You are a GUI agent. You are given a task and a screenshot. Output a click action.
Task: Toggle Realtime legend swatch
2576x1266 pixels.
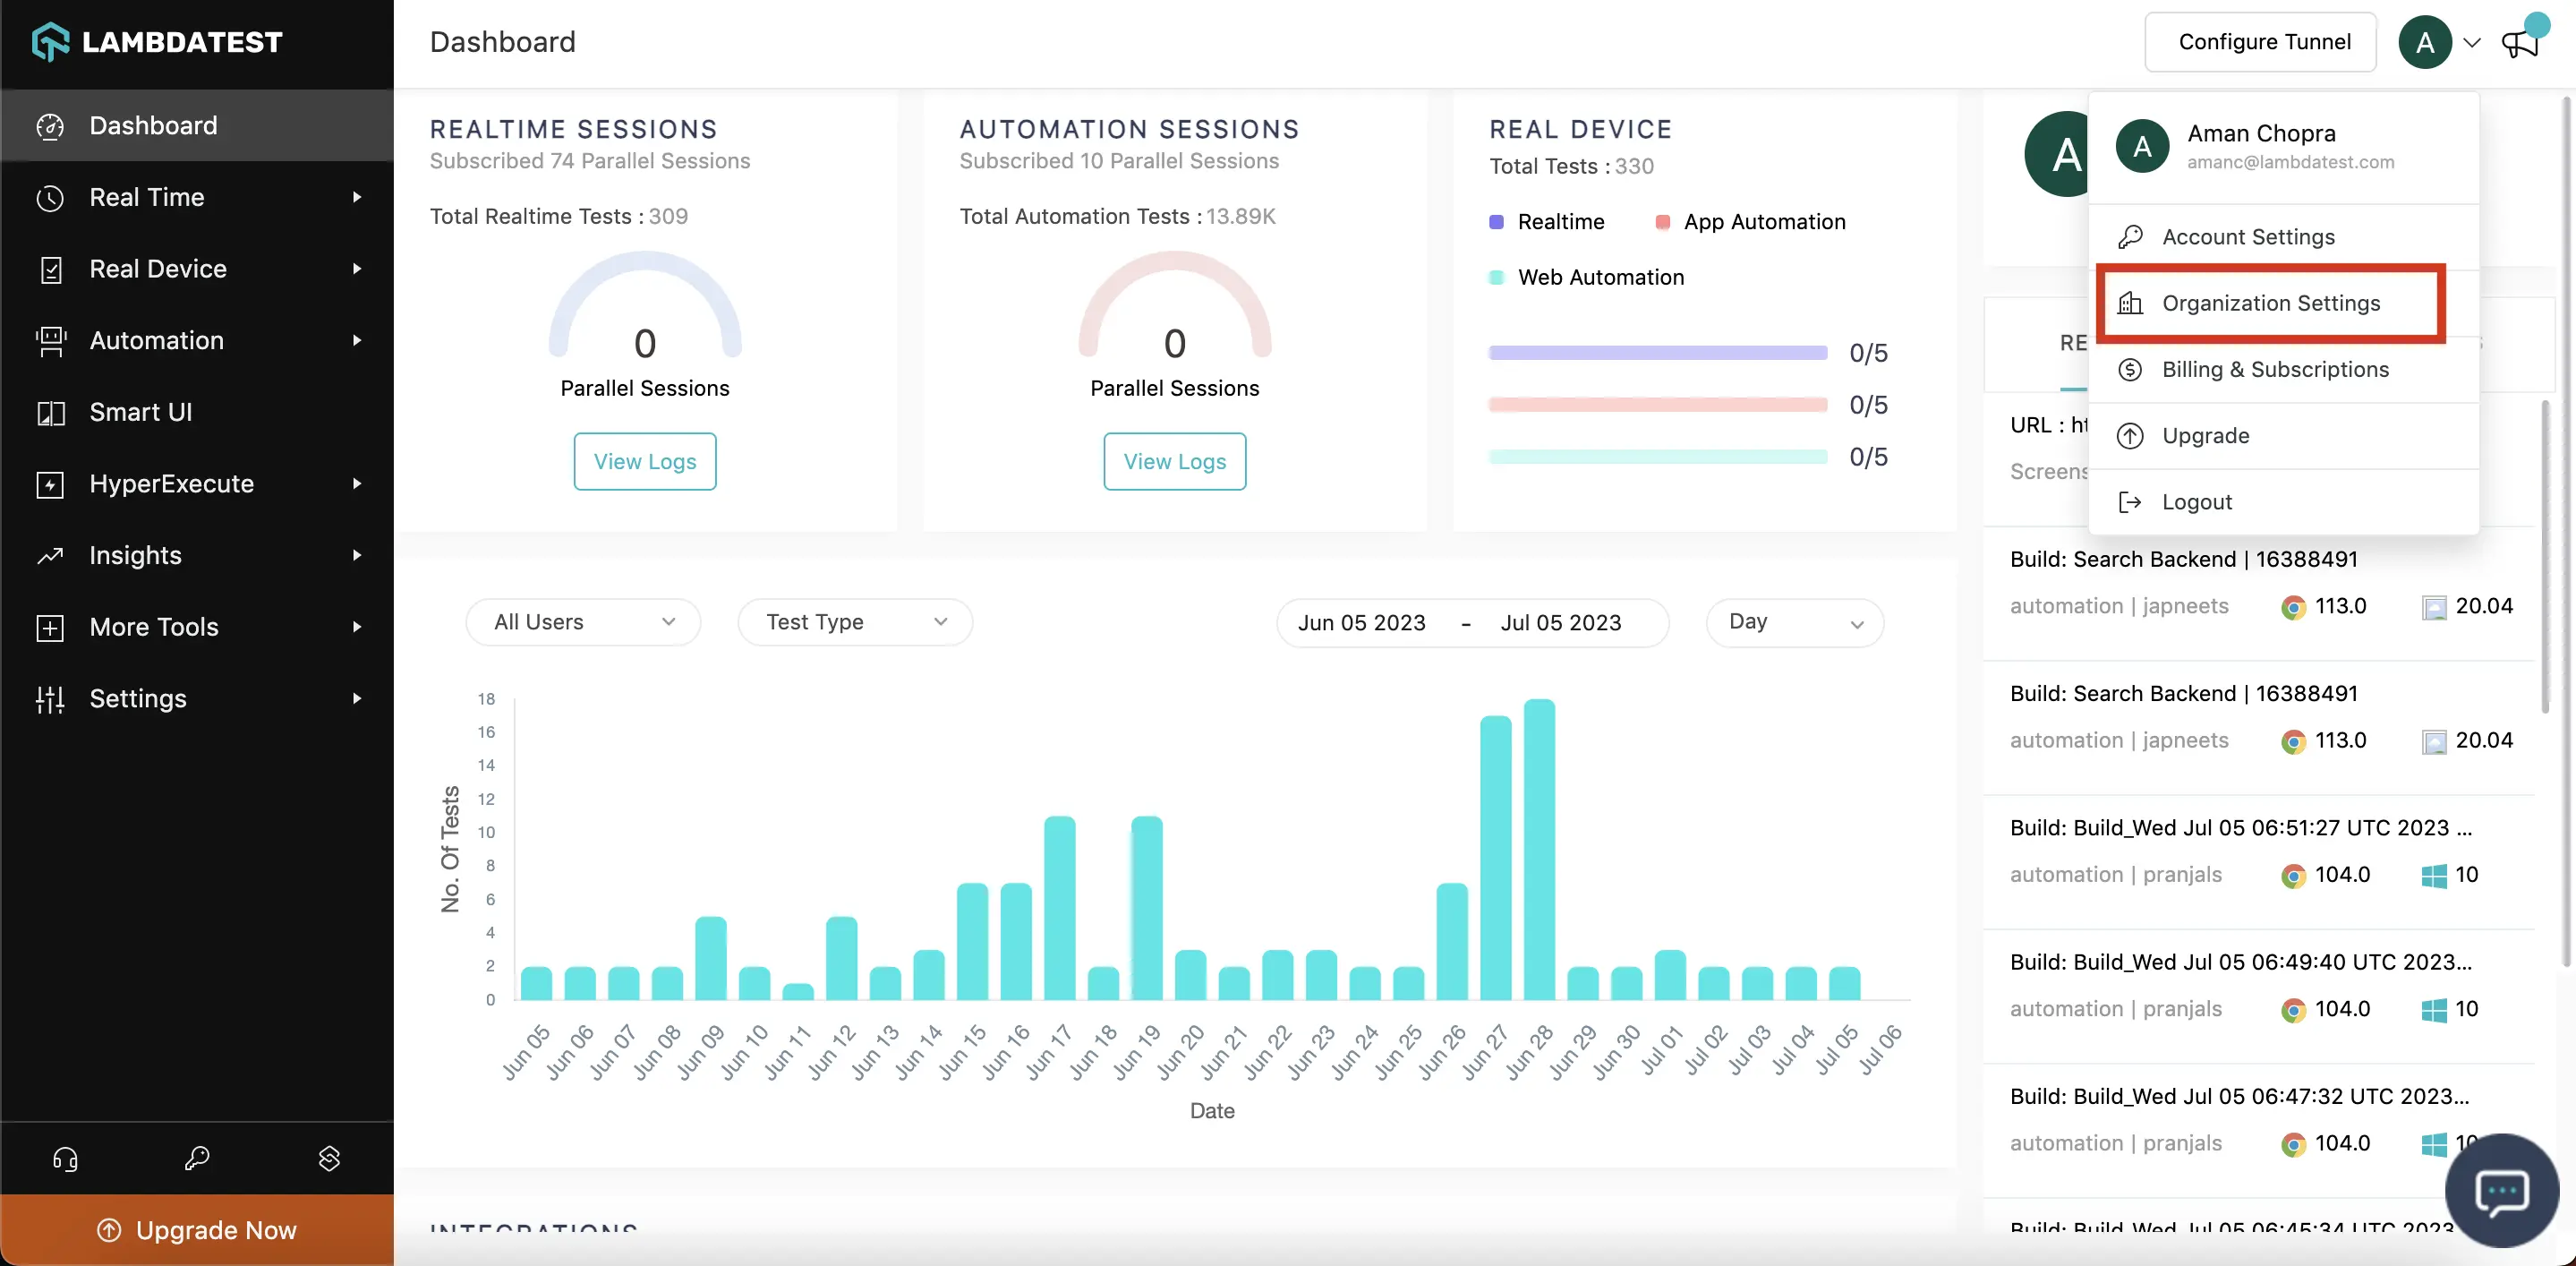pos(1497,222)
